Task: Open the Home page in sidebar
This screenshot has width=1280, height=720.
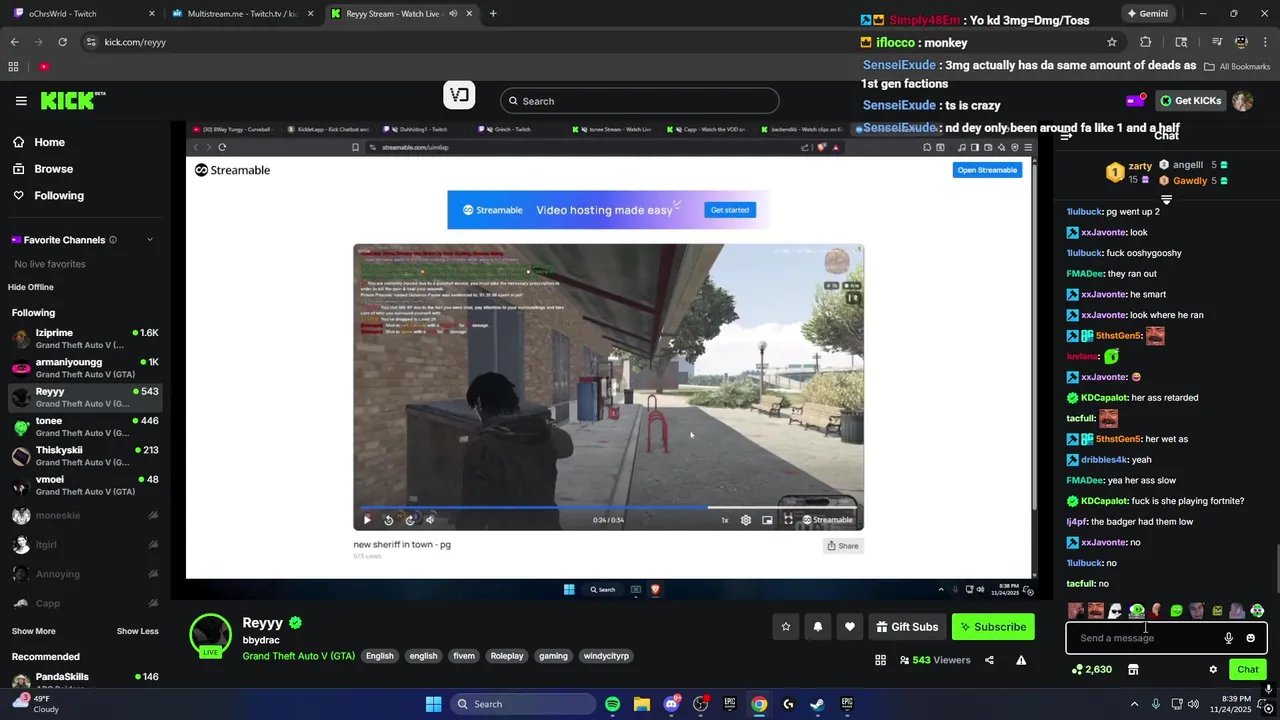Action: point(49,142)
